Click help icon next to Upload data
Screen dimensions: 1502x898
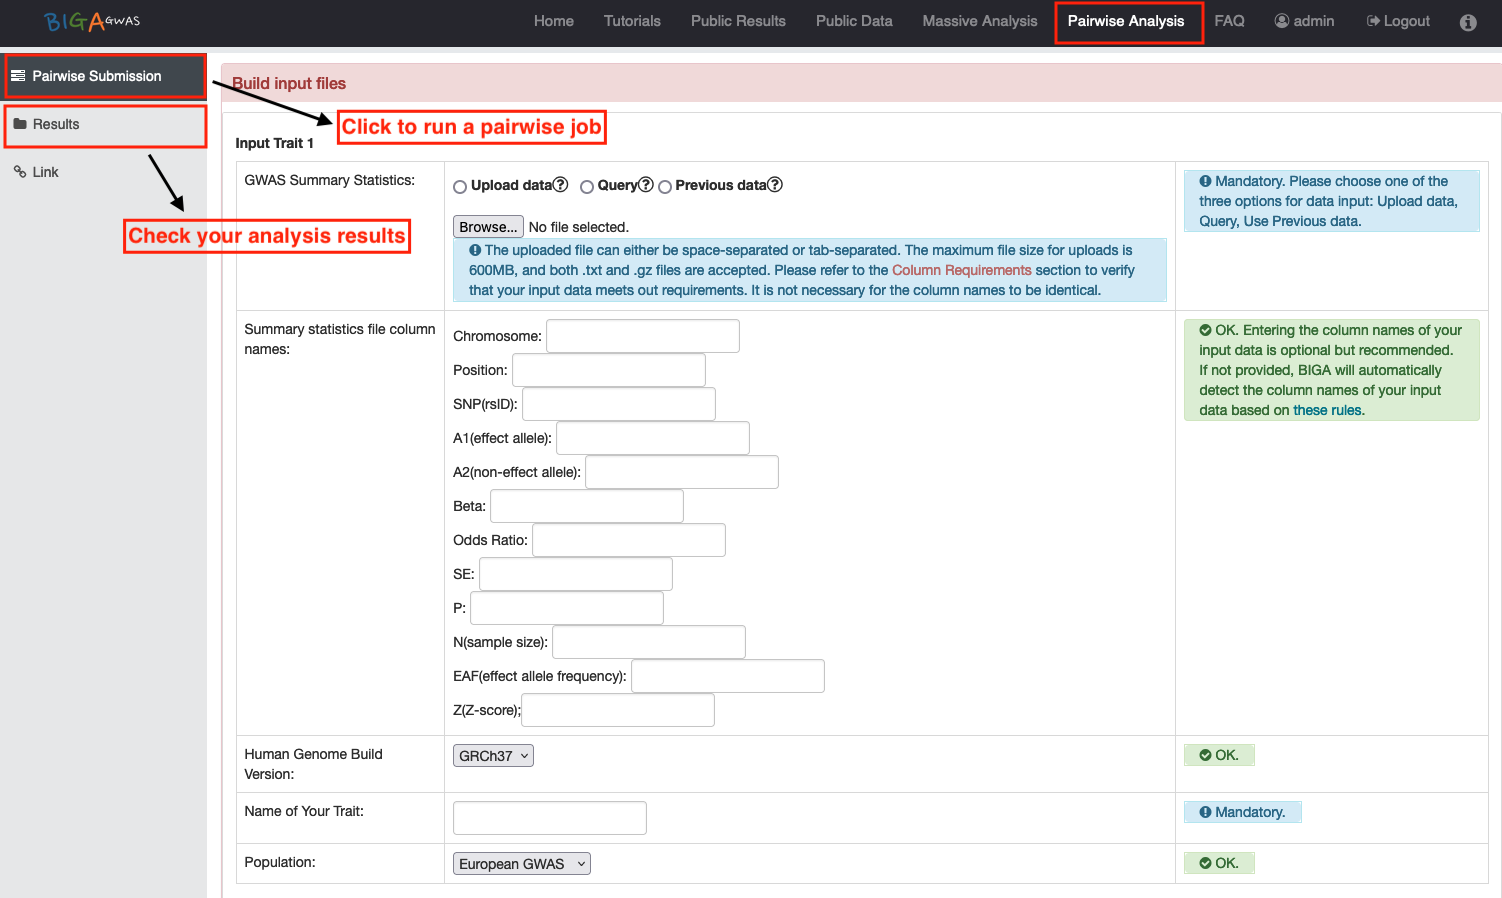[x=561, y=185]
